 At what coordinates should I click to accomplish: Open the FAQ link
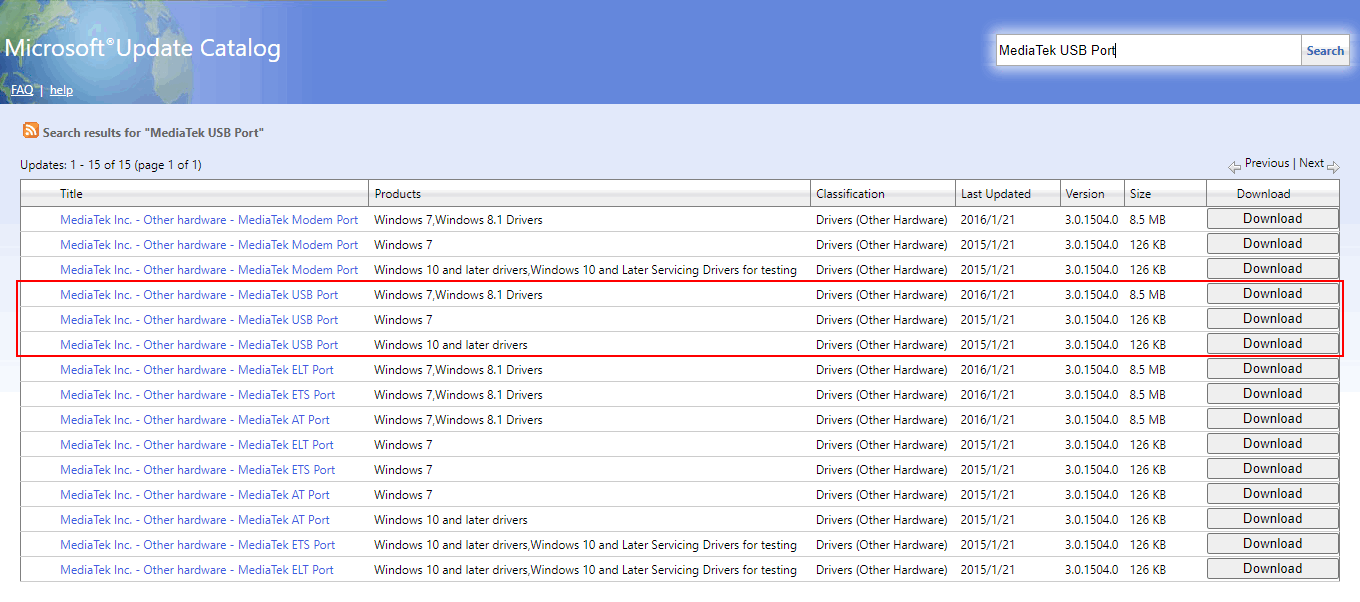point(22,90)
